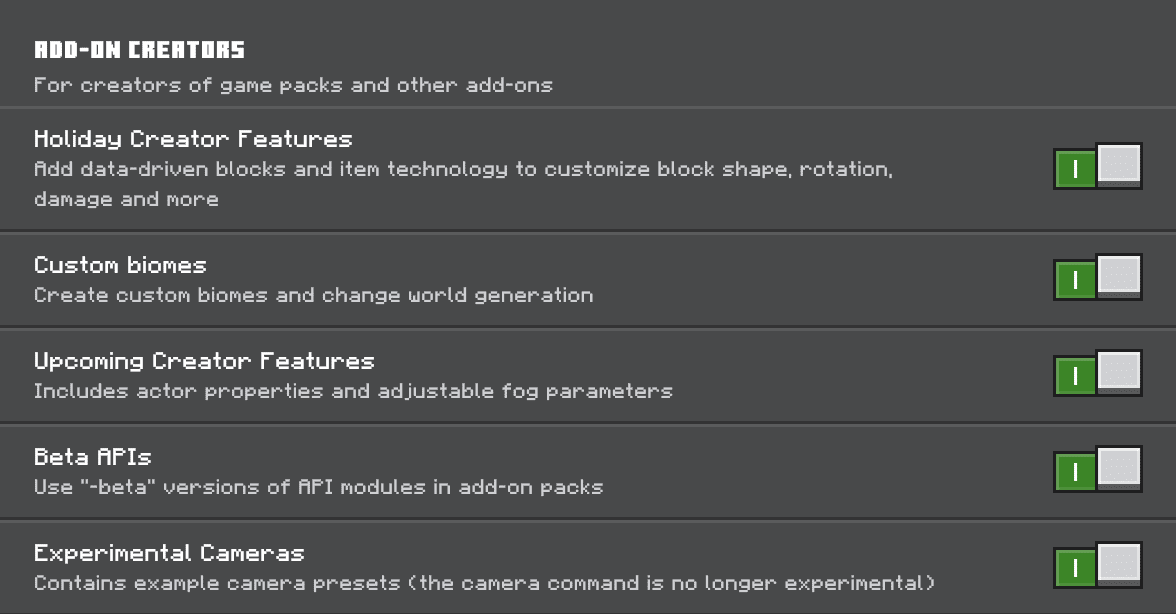Select the Experimental Cameras title
Screen dimensions: 1176x614
click(170, 553)
